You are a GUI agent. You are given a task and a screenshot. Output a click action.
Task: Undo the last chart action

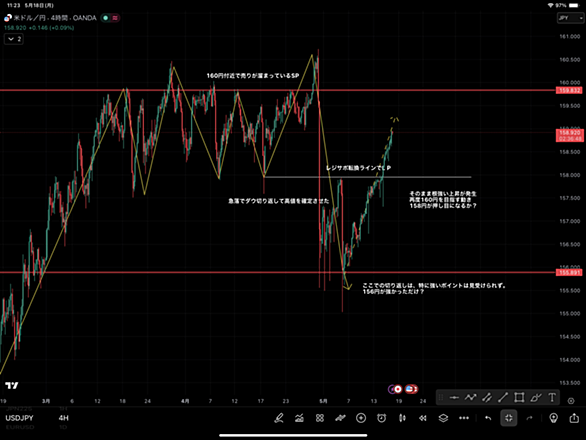coord(488,418)
